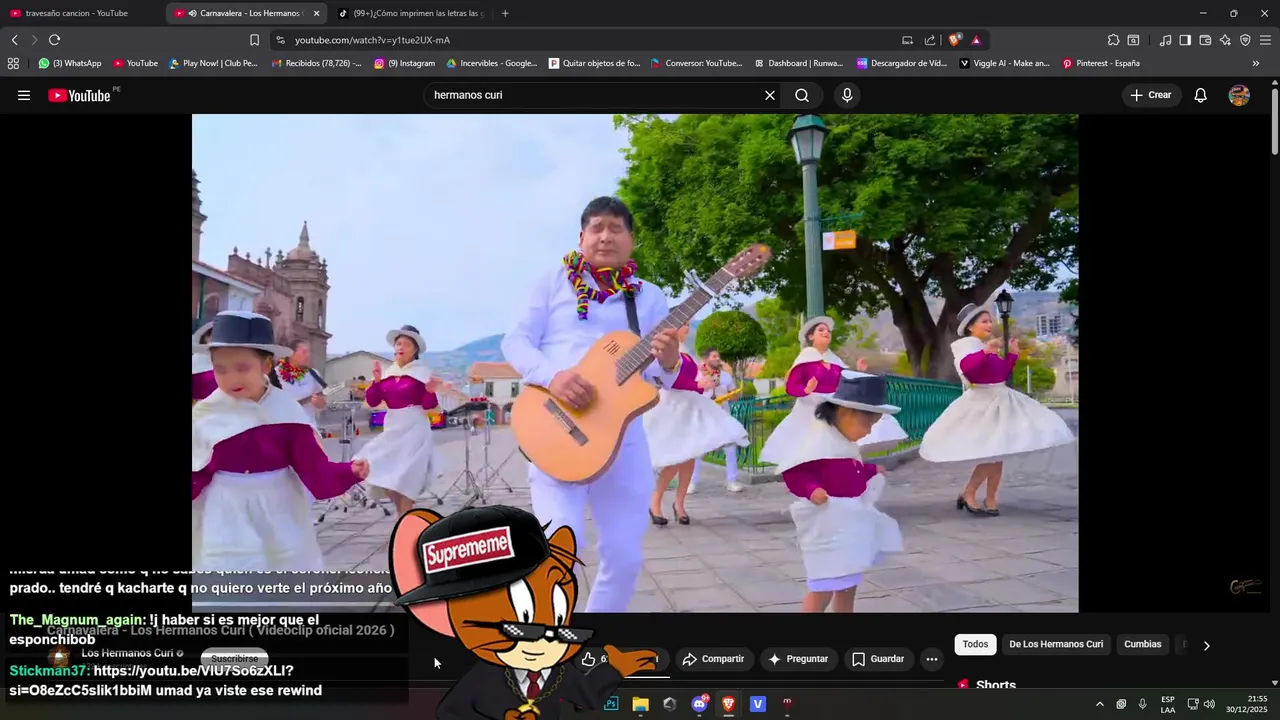Open Brave Rewards triangle icon
Screen dimensions: 1280x720
click(x=976, y=40)
